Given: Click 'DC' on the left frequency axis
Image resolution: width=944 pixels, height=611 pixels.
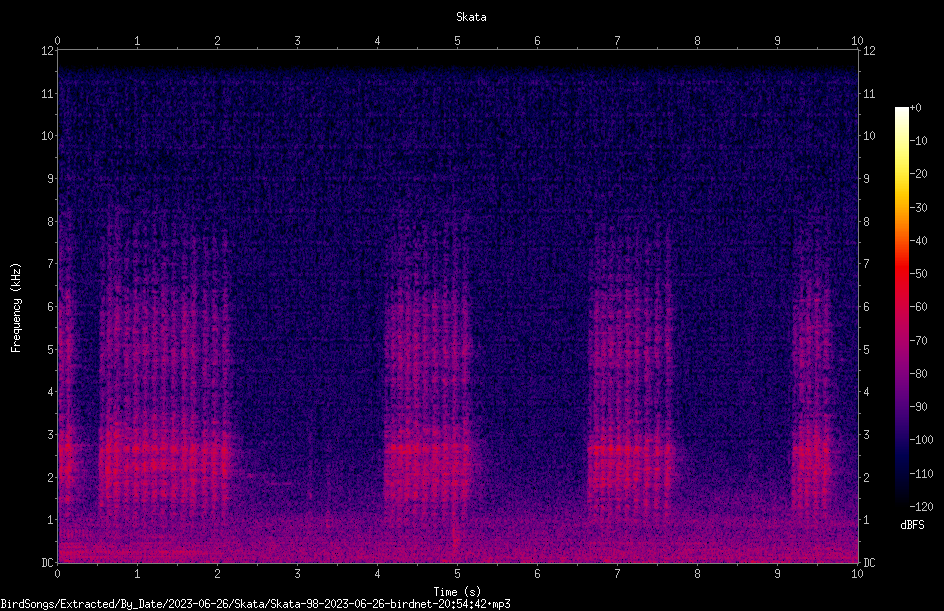Looking at the screenshot, I should [47, 563].
